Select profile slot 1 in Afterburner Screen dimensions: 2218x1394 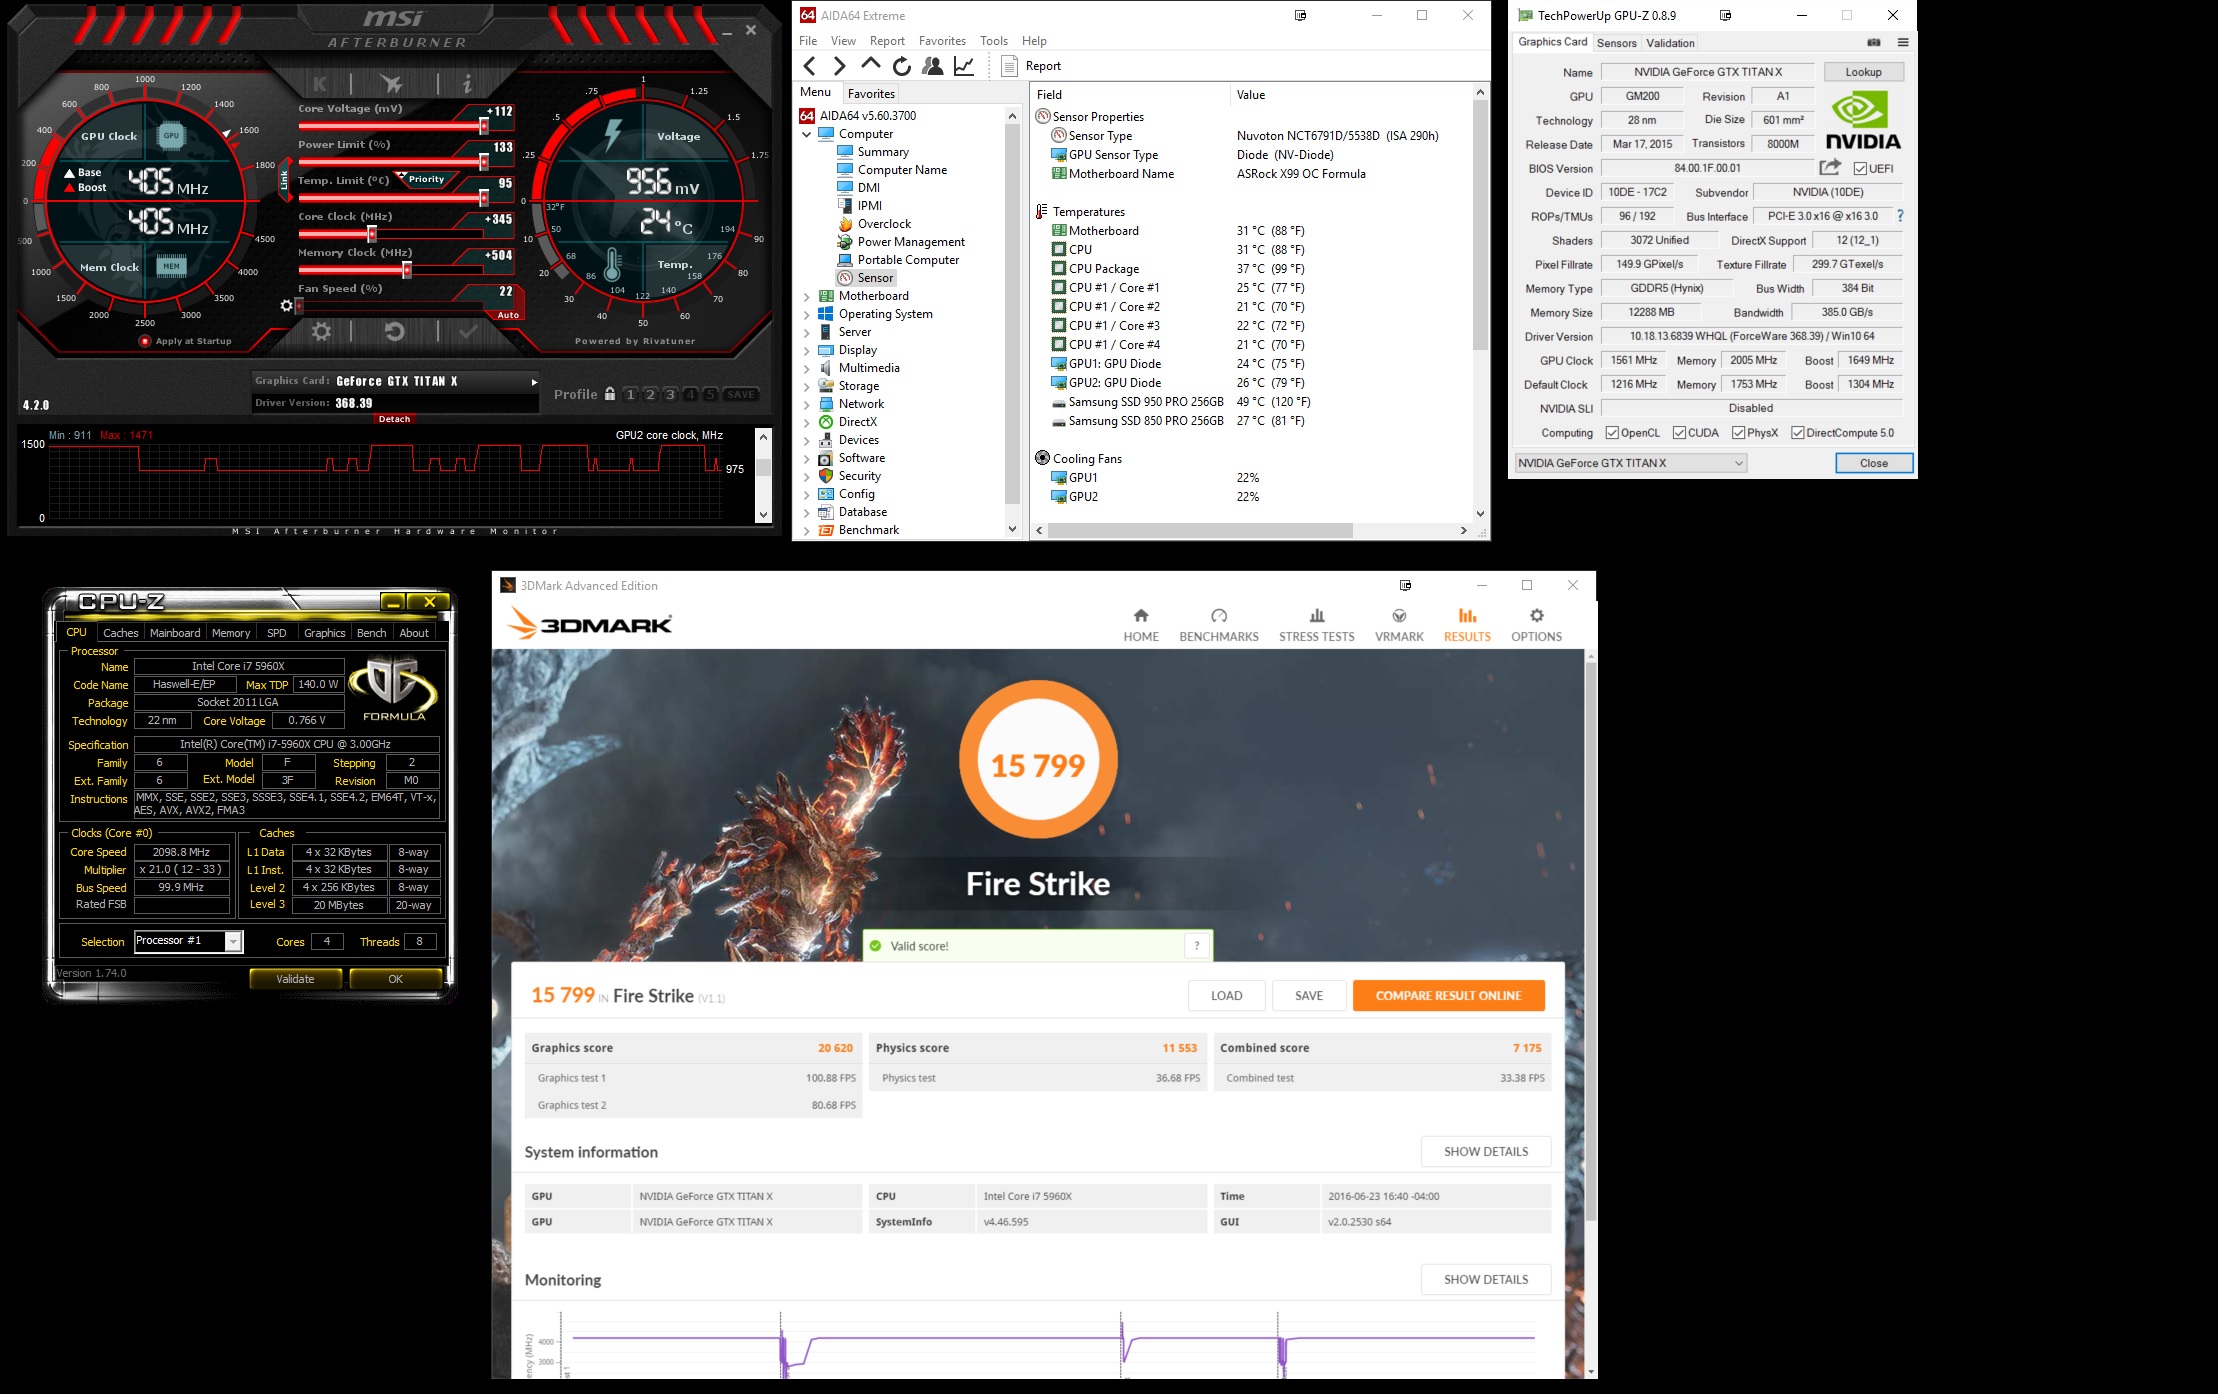[x=630, y=394]
